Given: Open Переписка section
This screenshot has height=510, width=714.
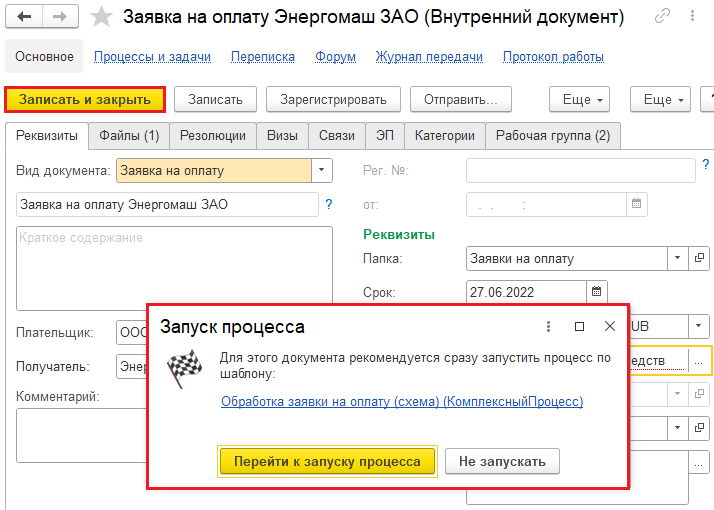Looking at the screenshot, I should (263, 57).
